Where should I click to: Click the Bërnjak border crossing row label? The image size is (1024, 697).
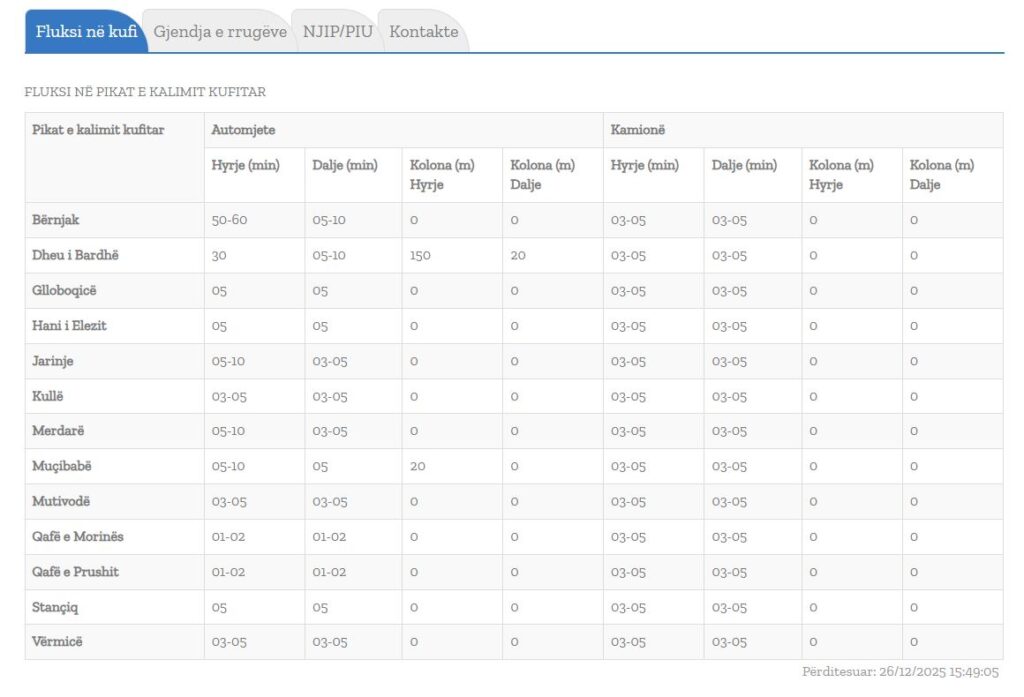tap(56, 220)
